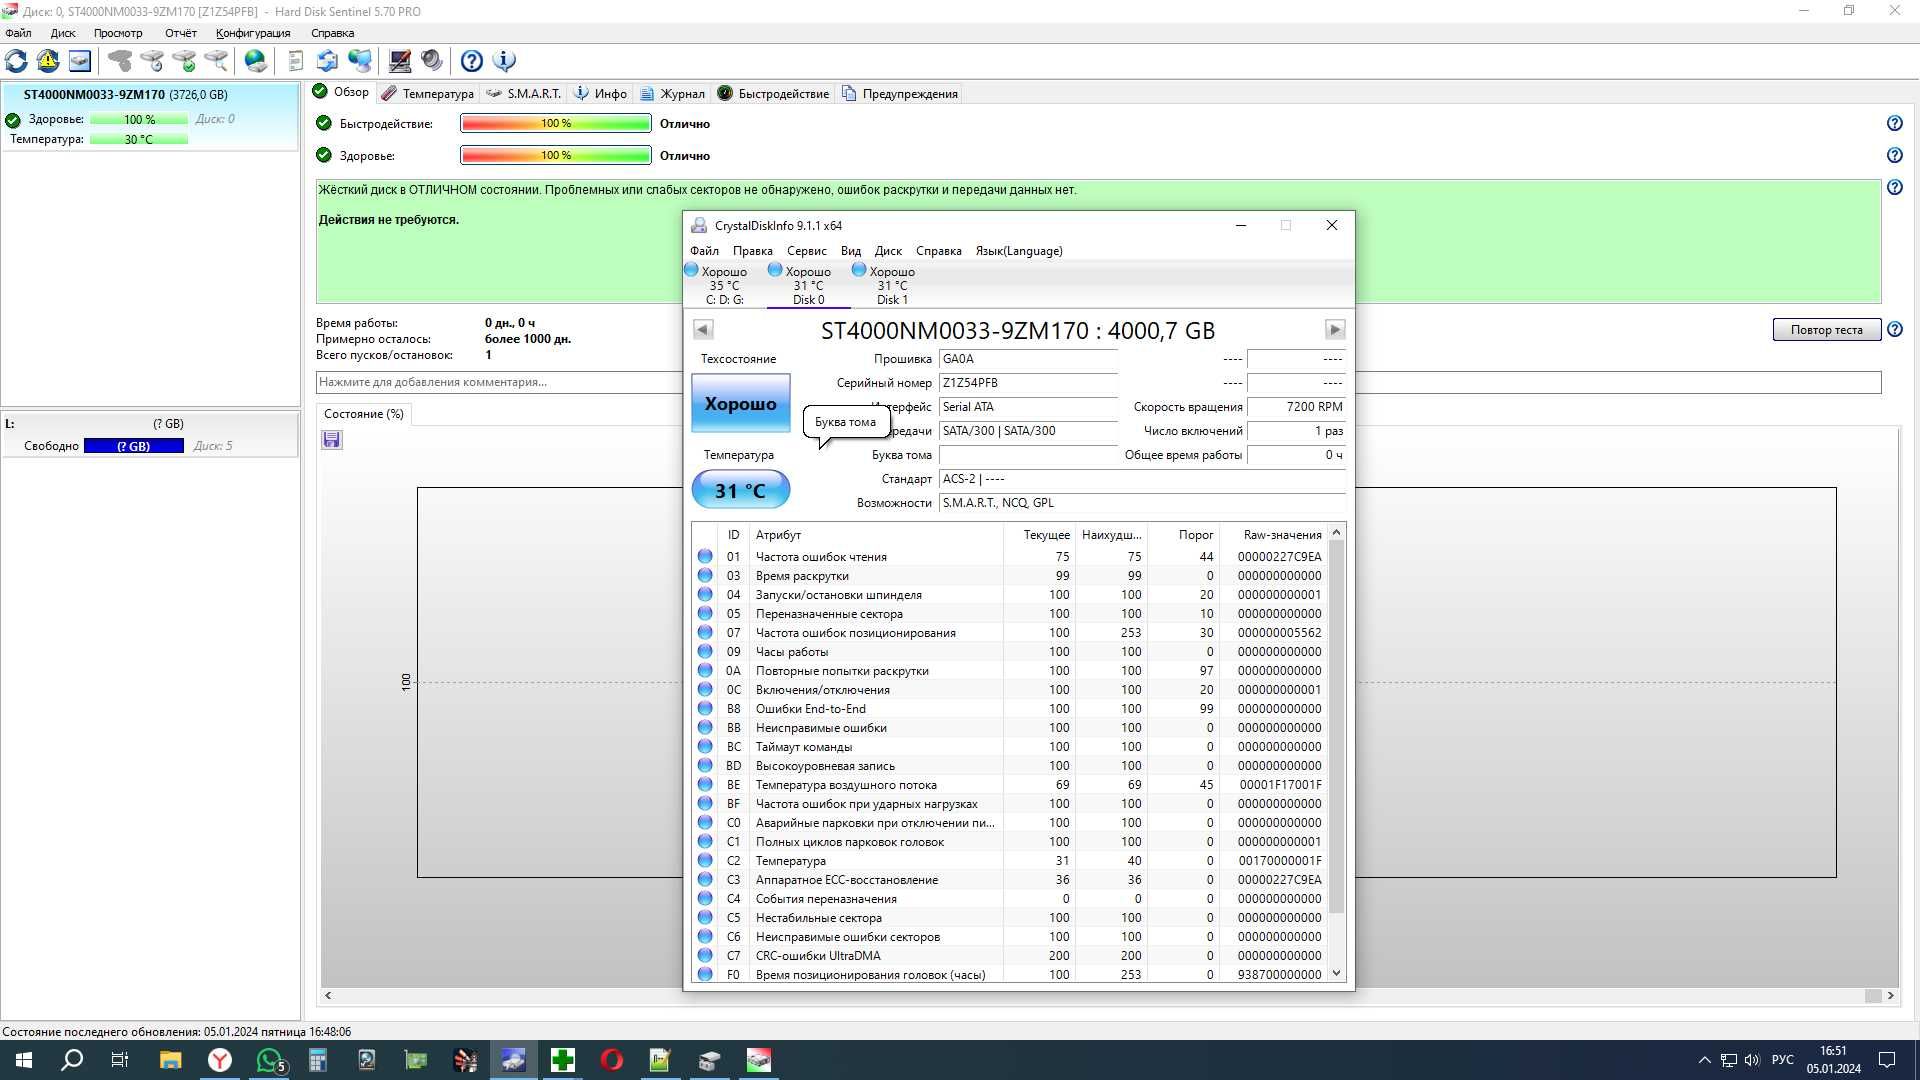Click the S.M.A.R.T. tab in CrystalDiskInfo
The image size is (1920, 1080).
[533, 92]
